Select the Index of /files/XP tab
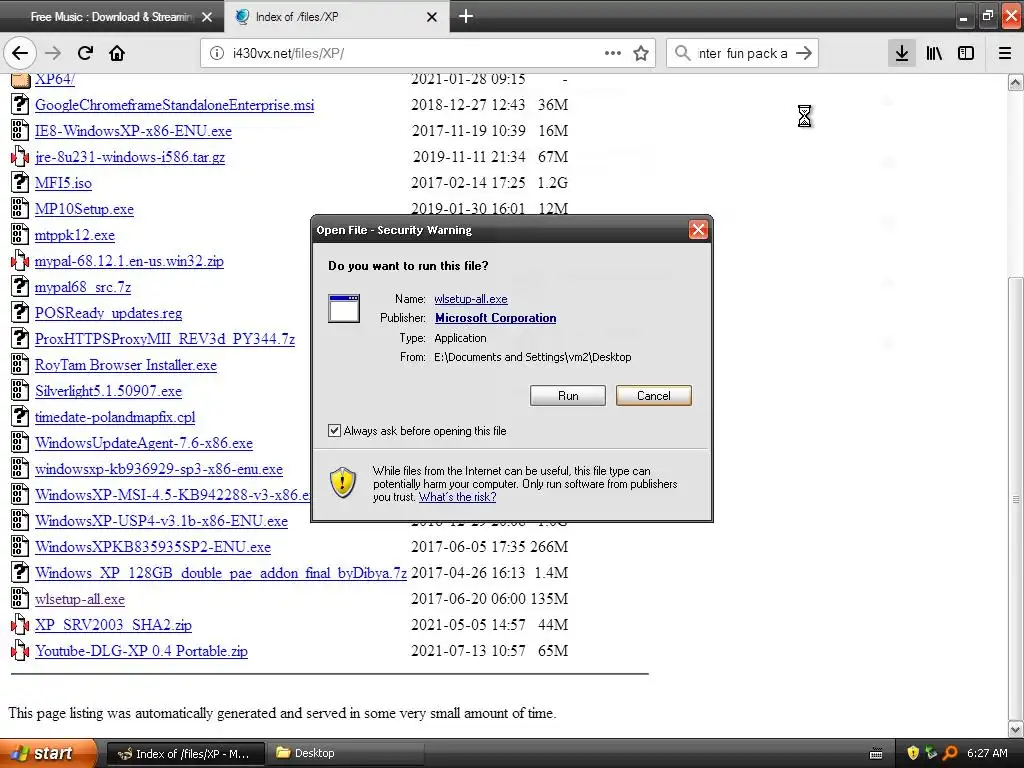The width and height of the screenshot is (1024, 768). [x=337, y=17]
